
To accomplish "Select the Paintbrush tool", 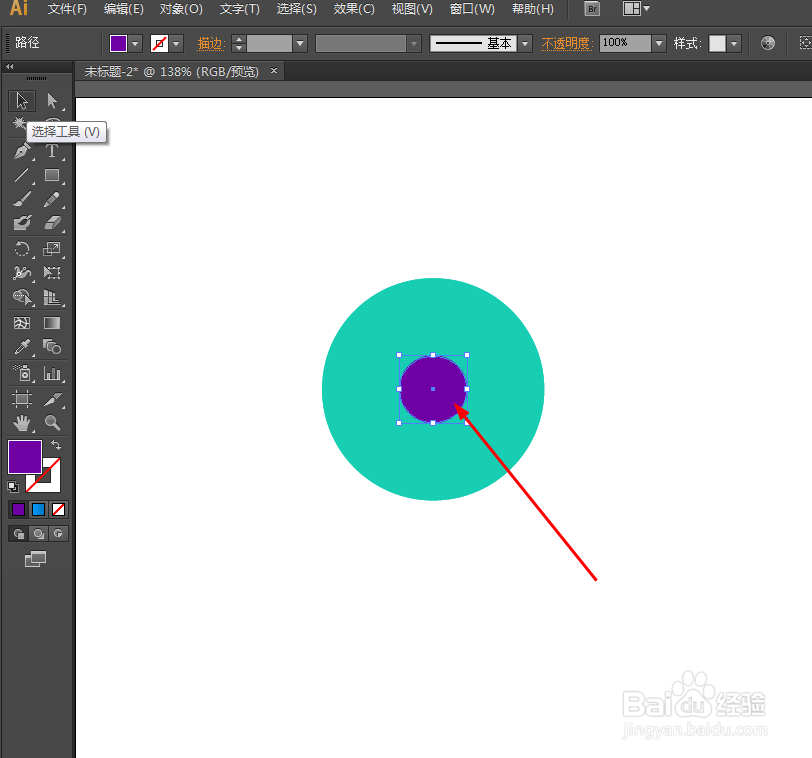I will [22, 199].
